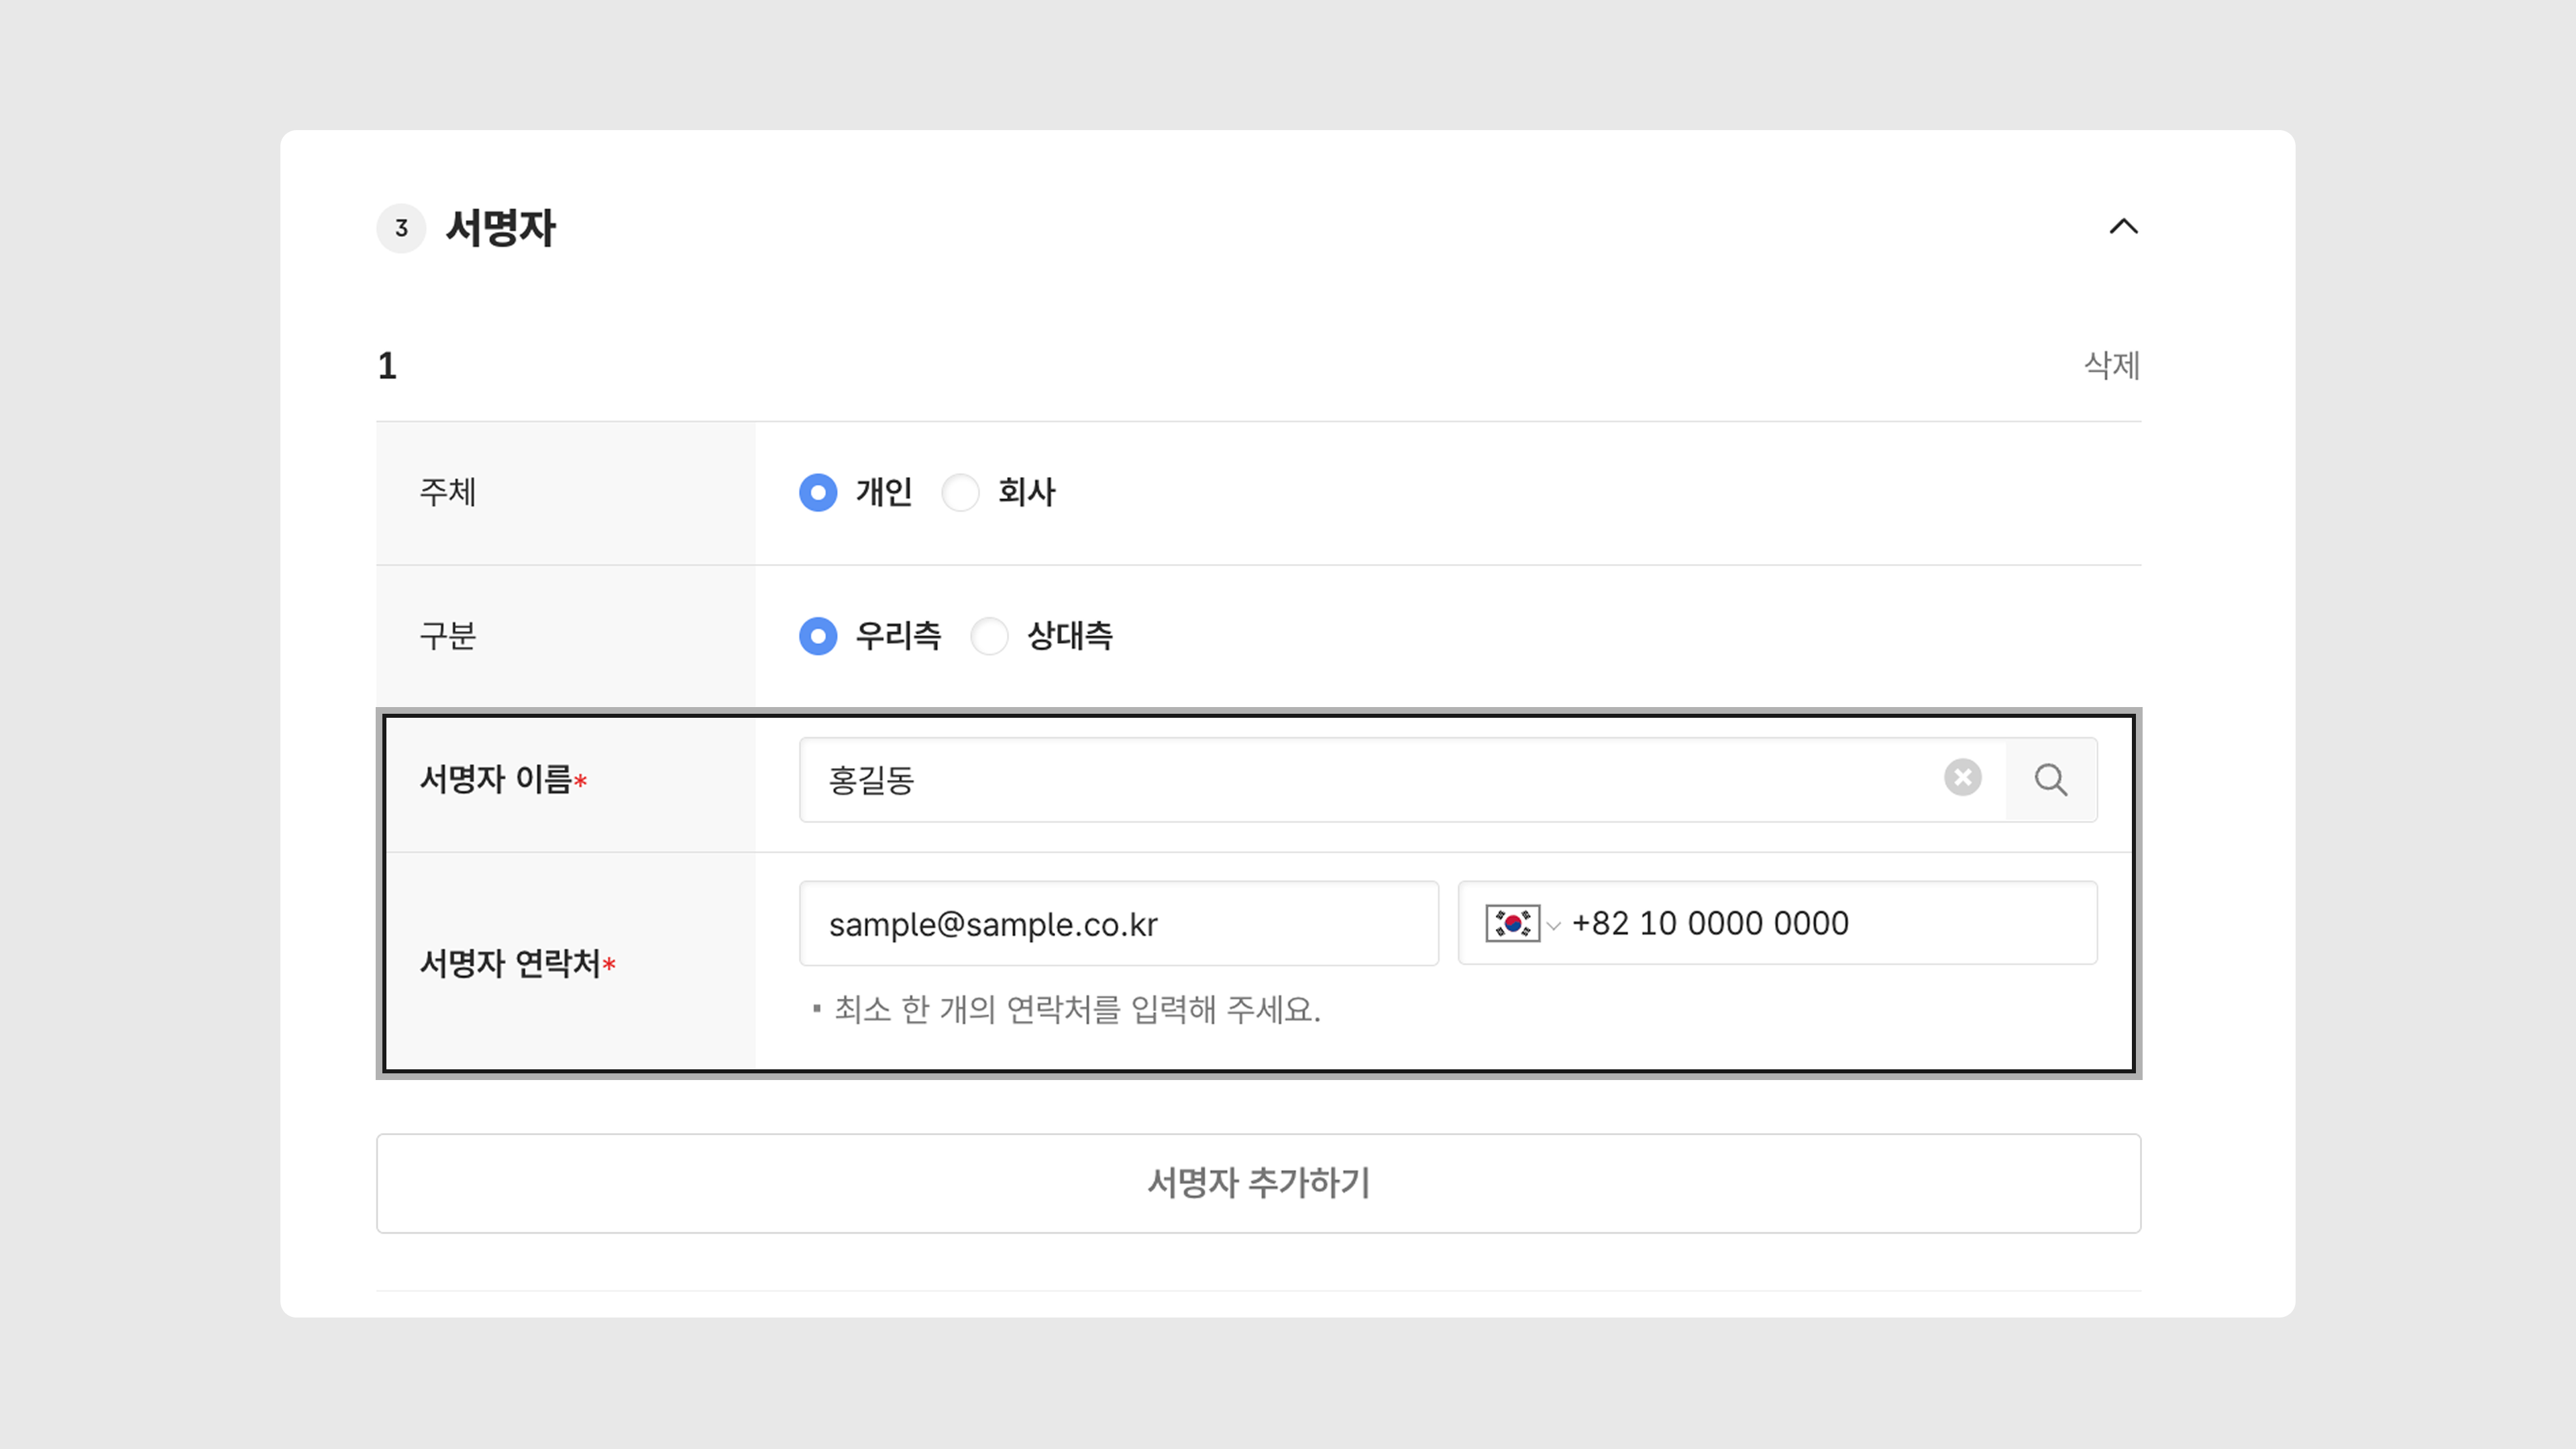This screenshot has height=1449, width=2576.
Task: Clear the signer name field with X icon
Action: pyautogui.click(x=1962, y=778)
